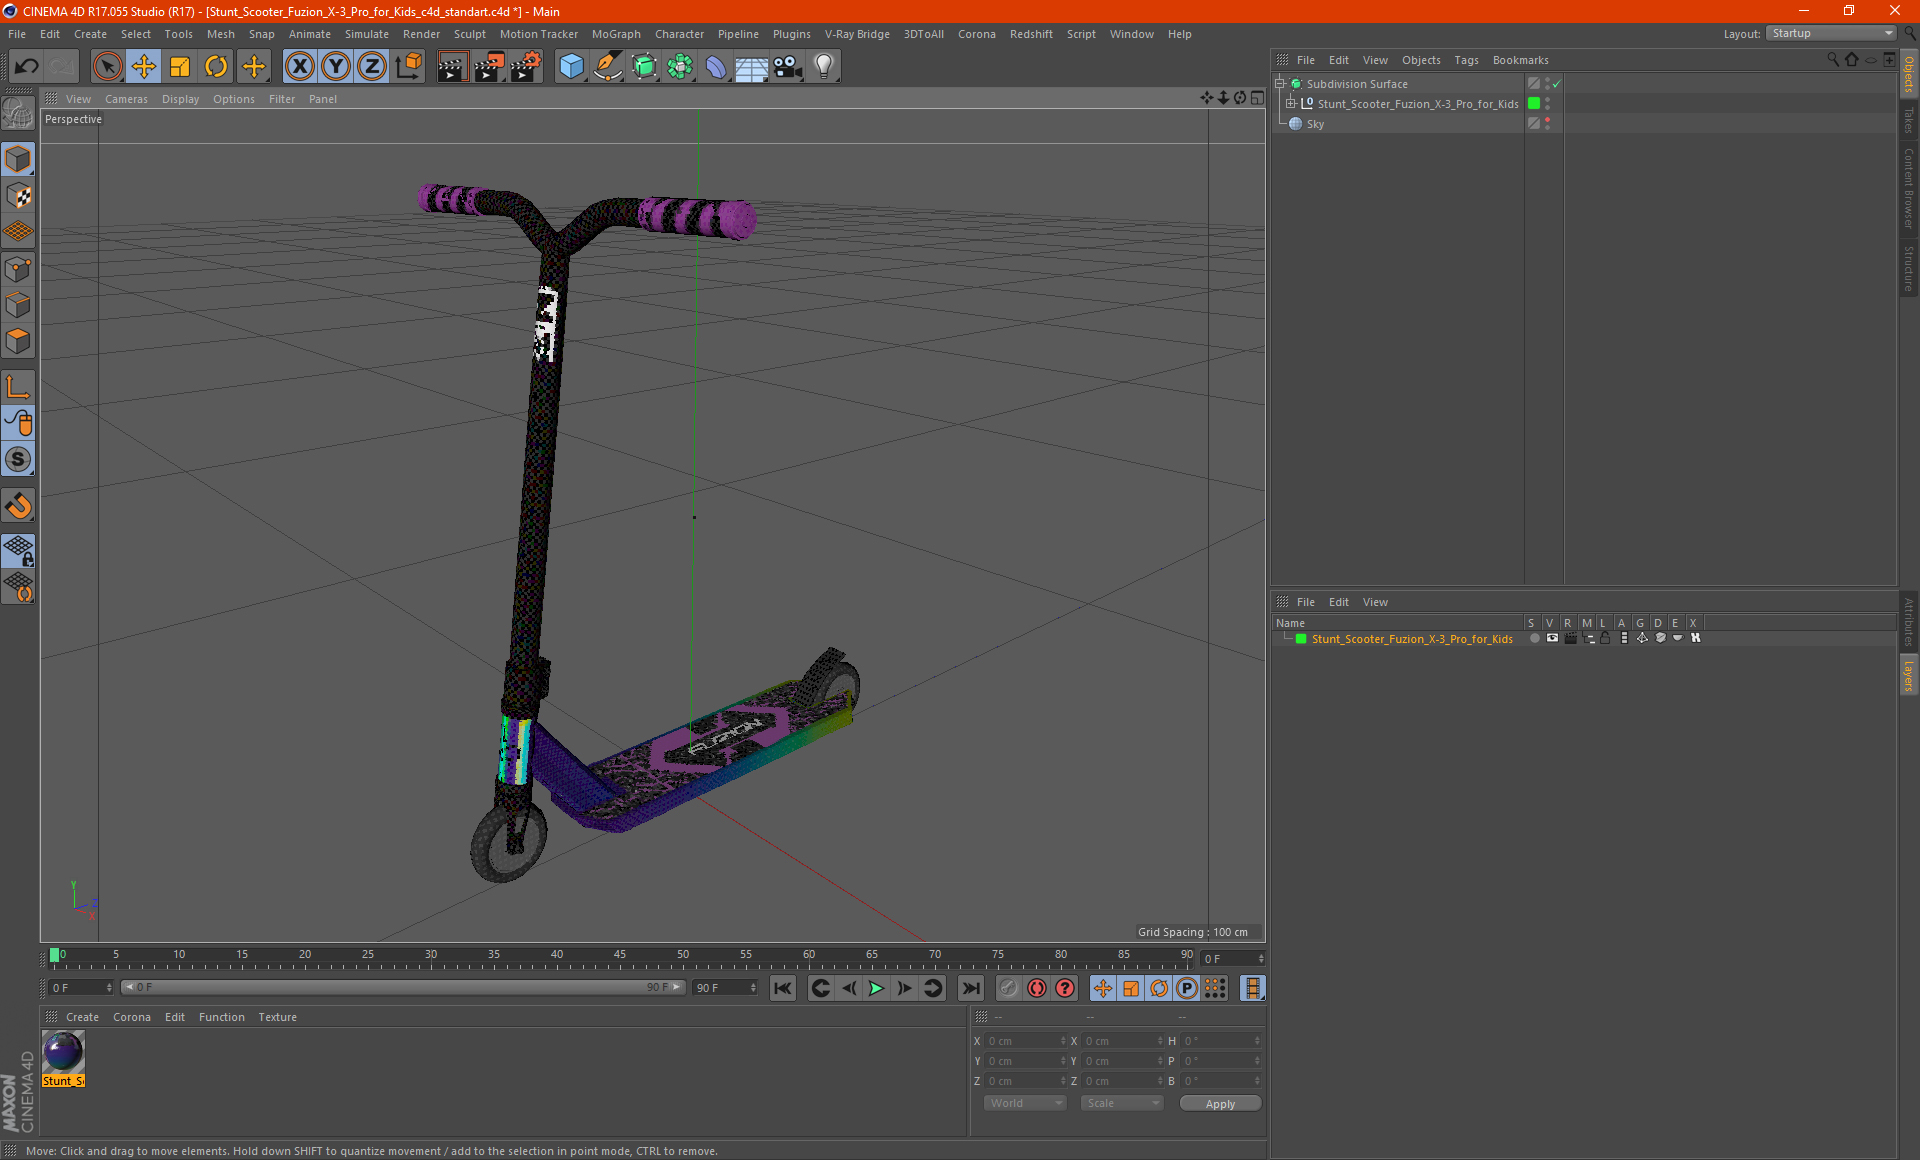Select the Sky object

pyautogui.click(x=1315, y=124)
